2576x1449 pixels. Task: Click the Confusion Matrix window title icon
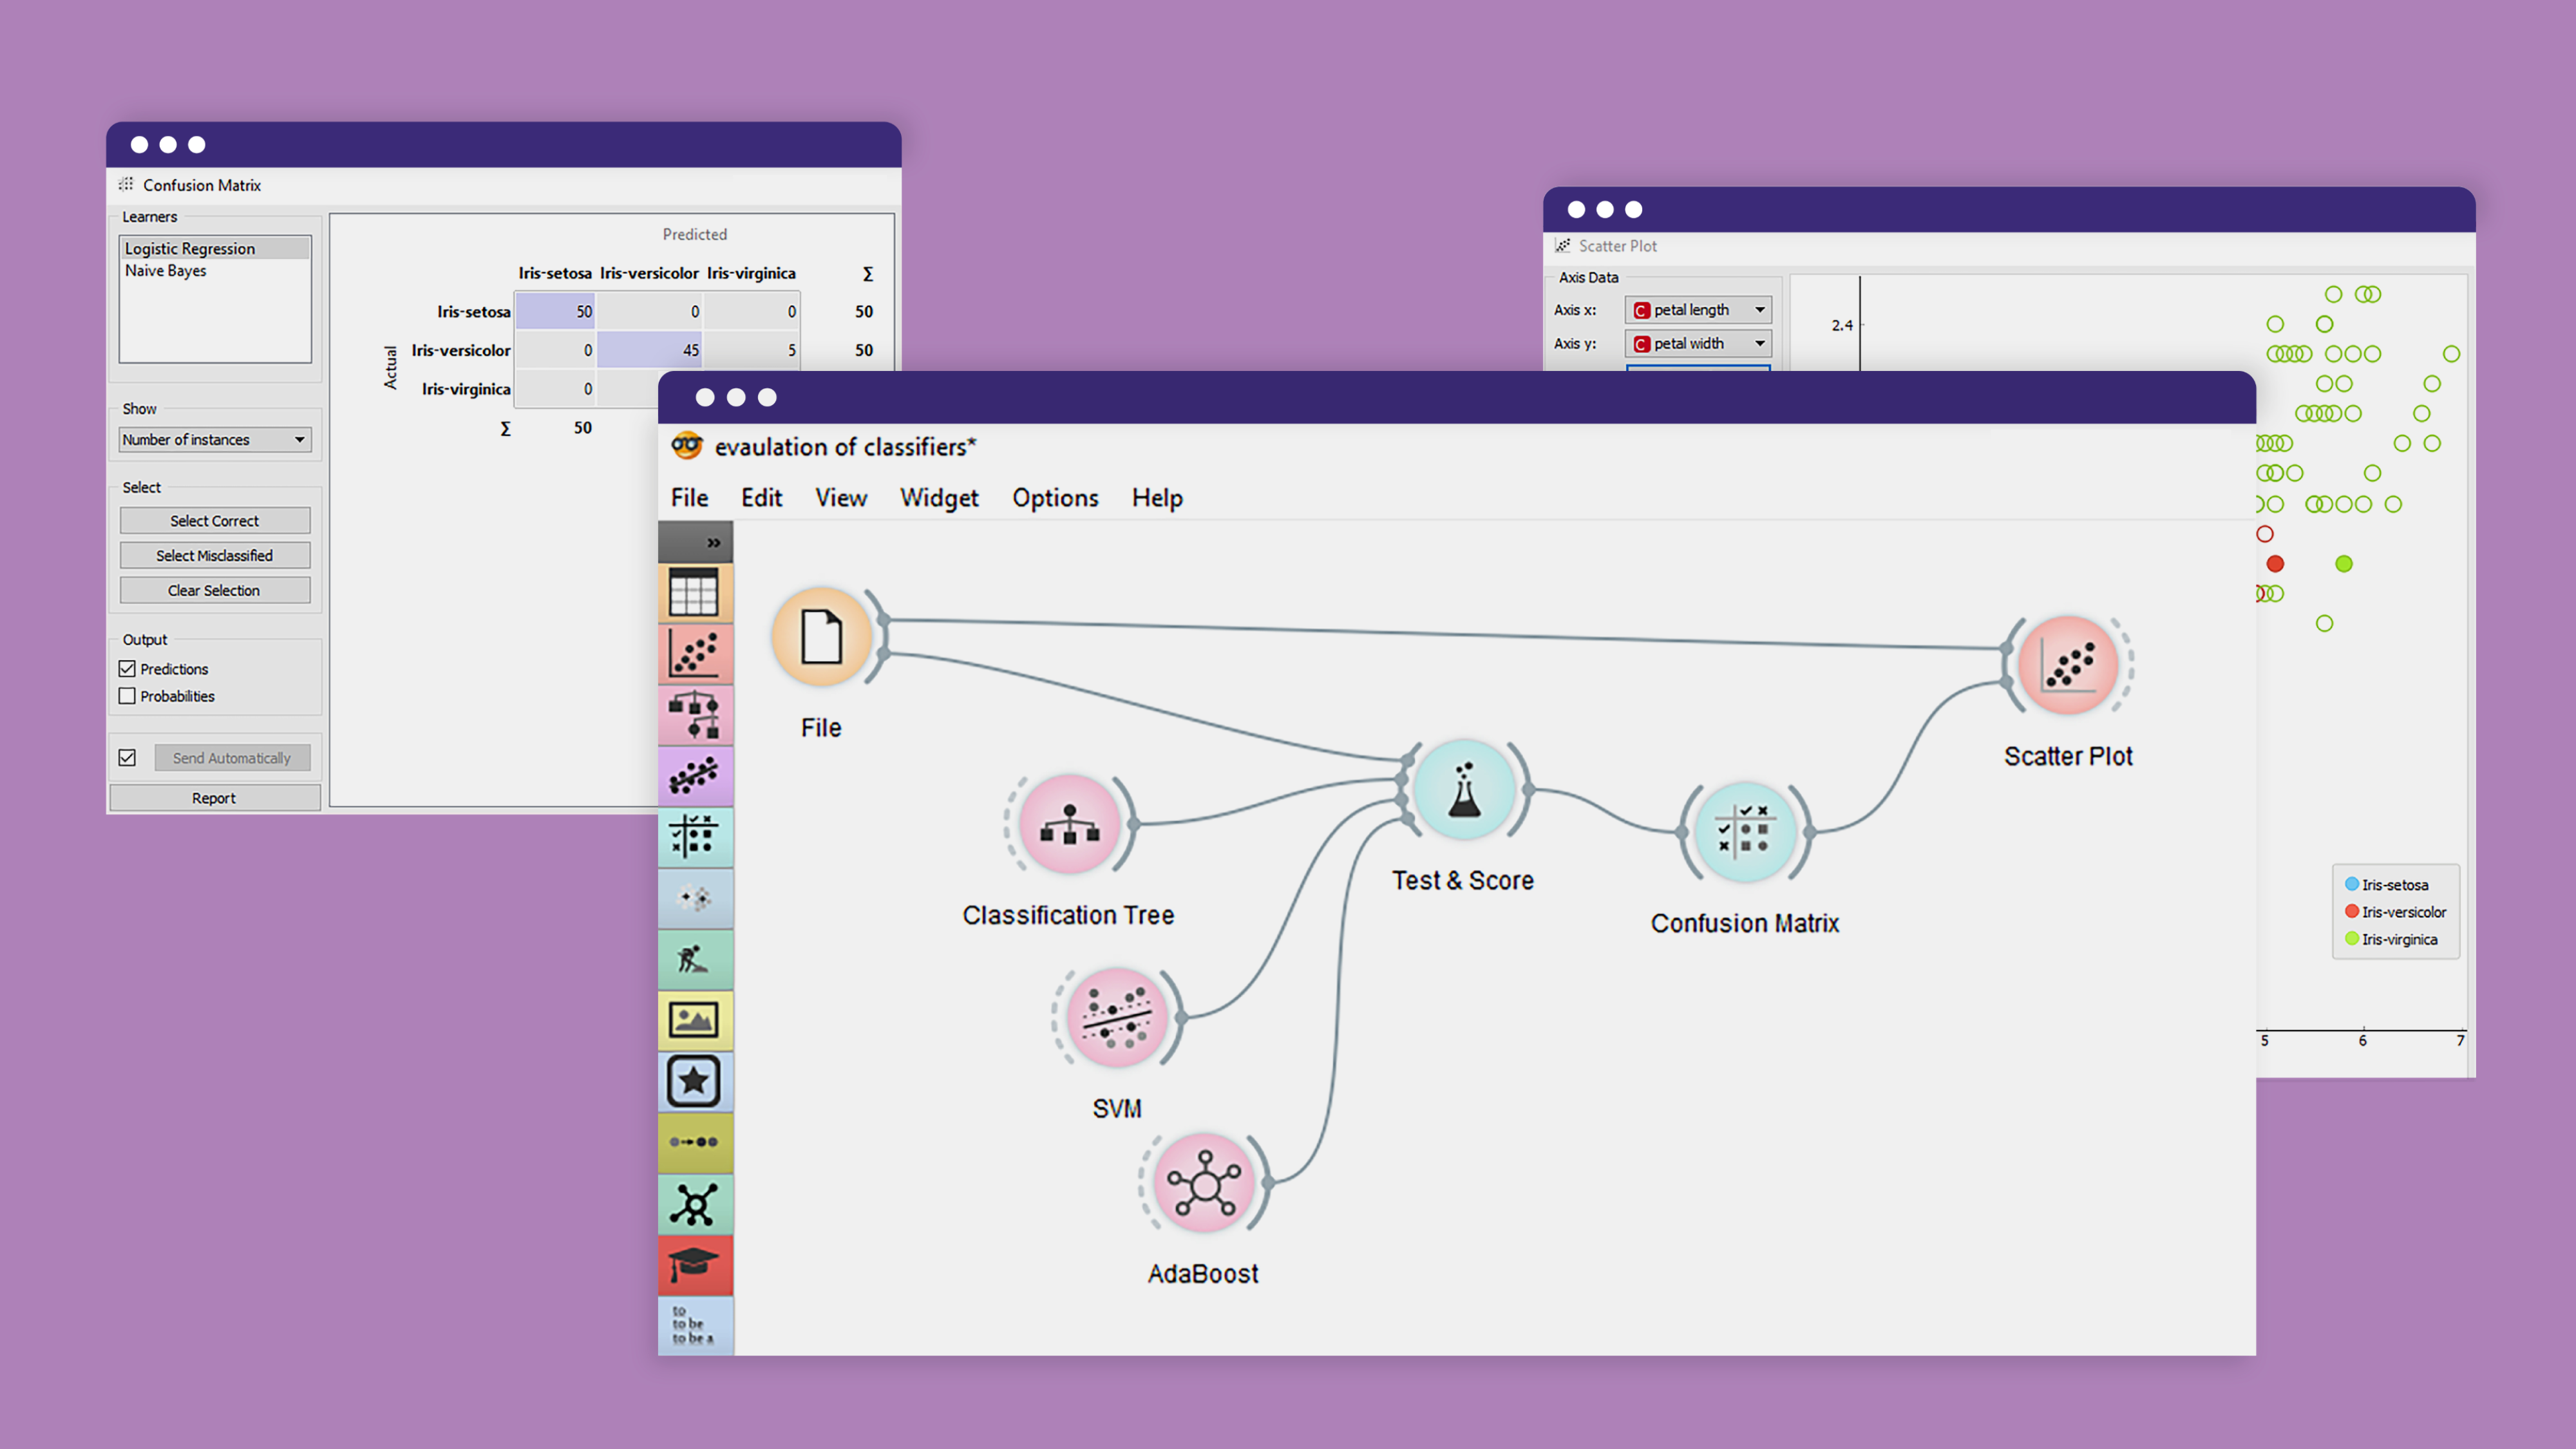click(126, 184)
